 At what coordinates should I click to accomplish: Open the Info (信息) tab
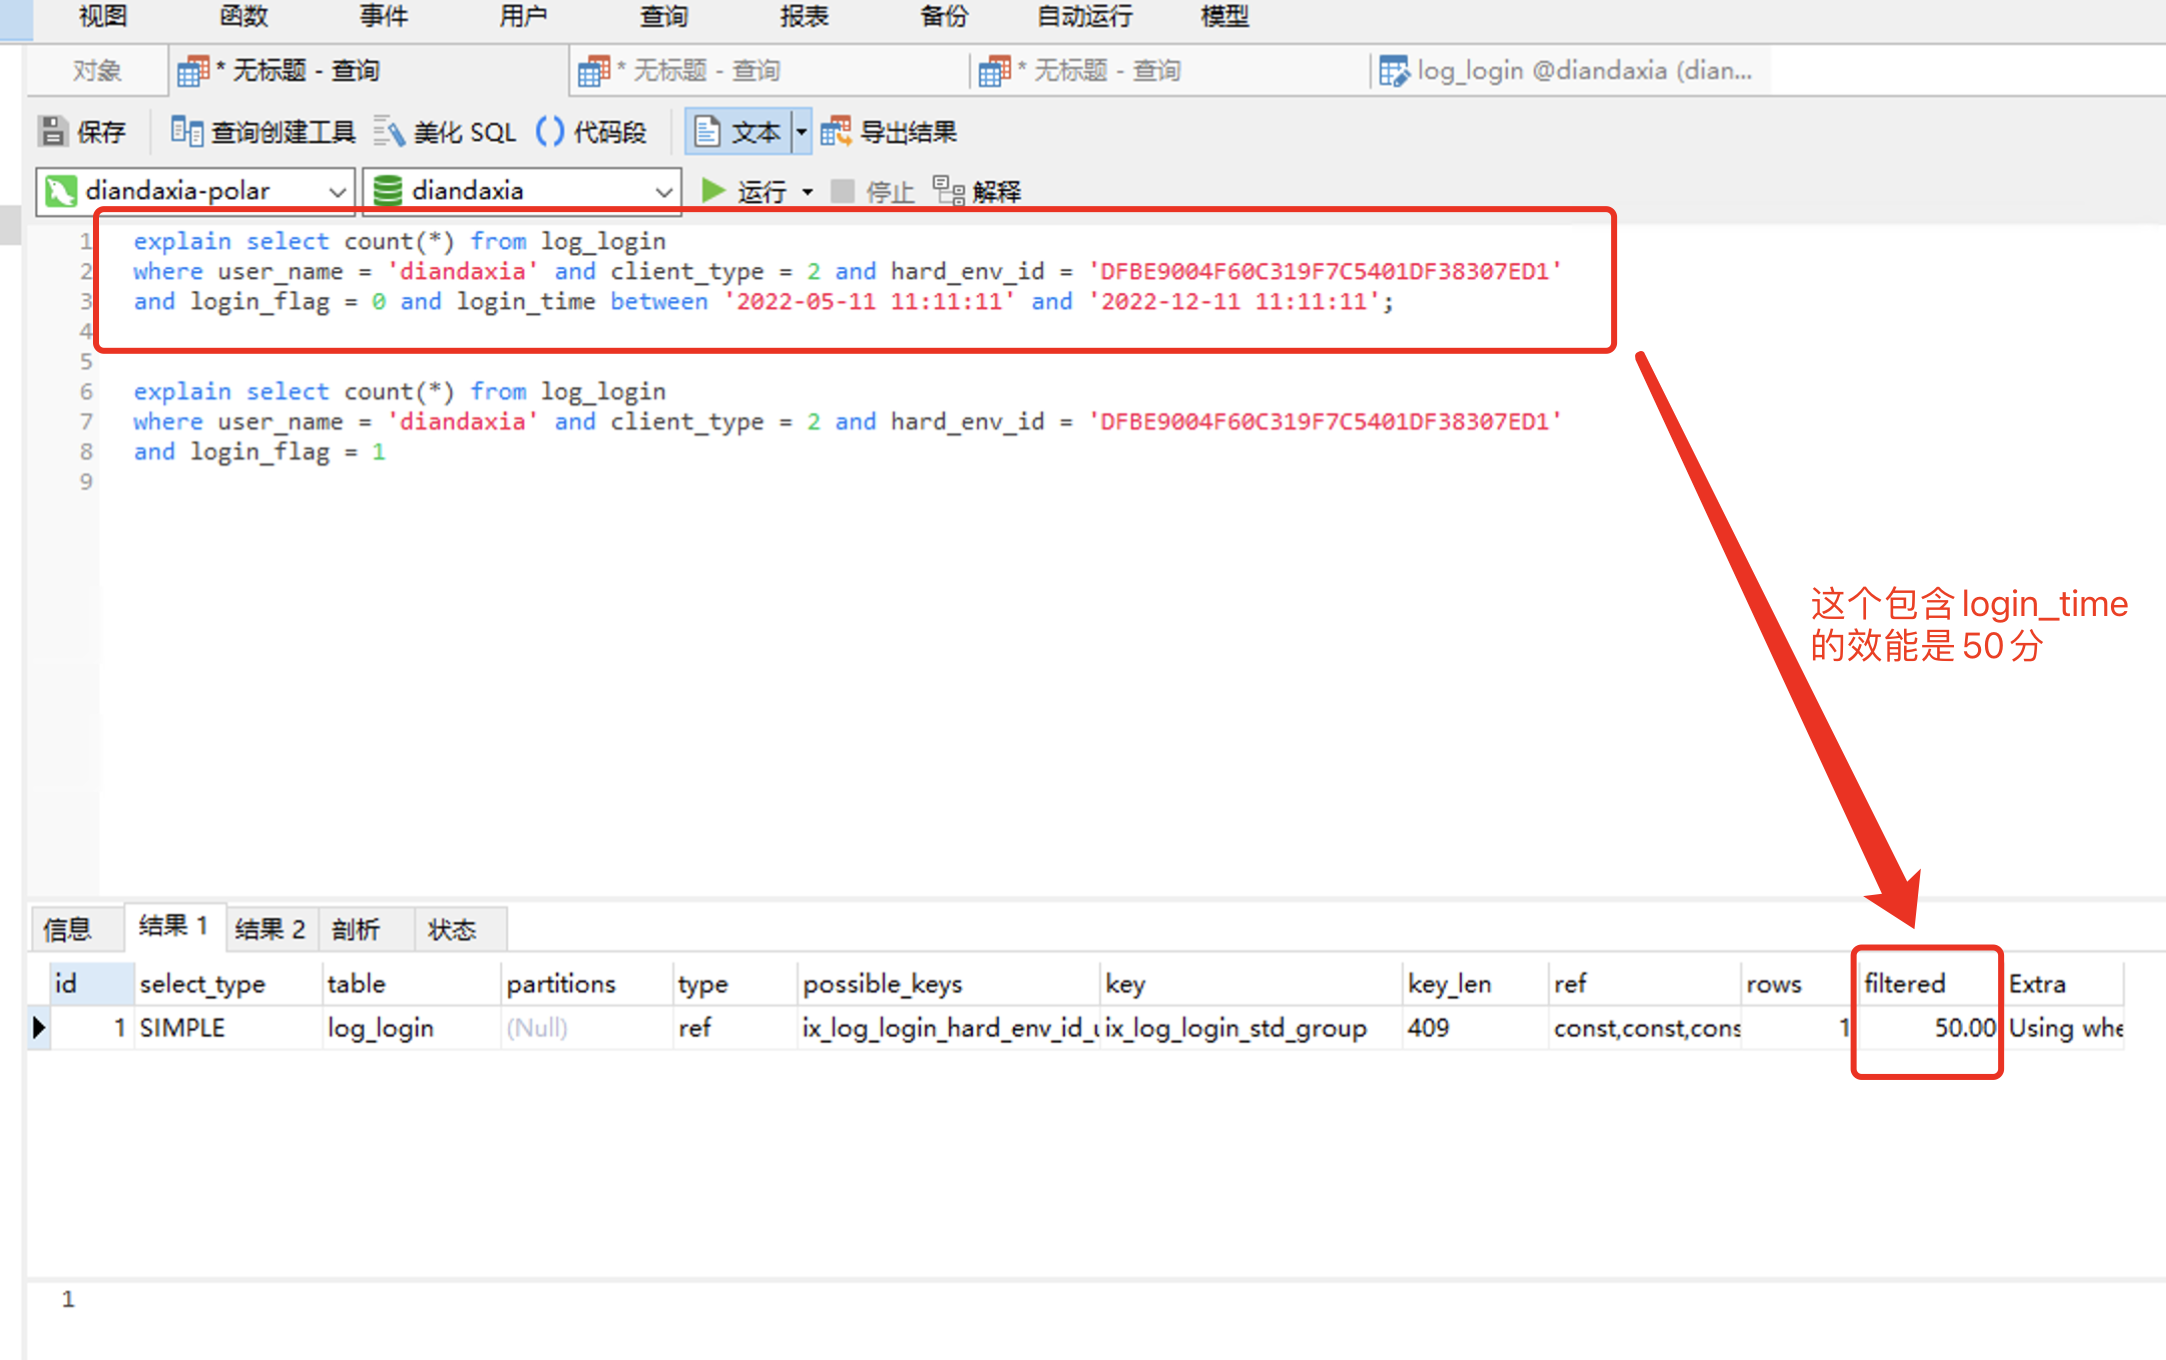click(68, 929)
